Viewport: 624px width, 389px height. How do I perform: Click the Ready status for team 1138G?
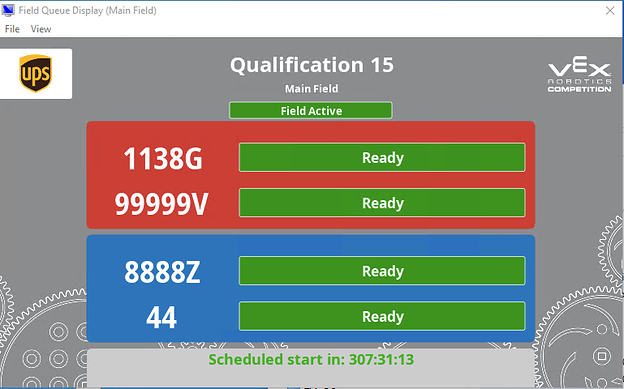pos(382,158)
